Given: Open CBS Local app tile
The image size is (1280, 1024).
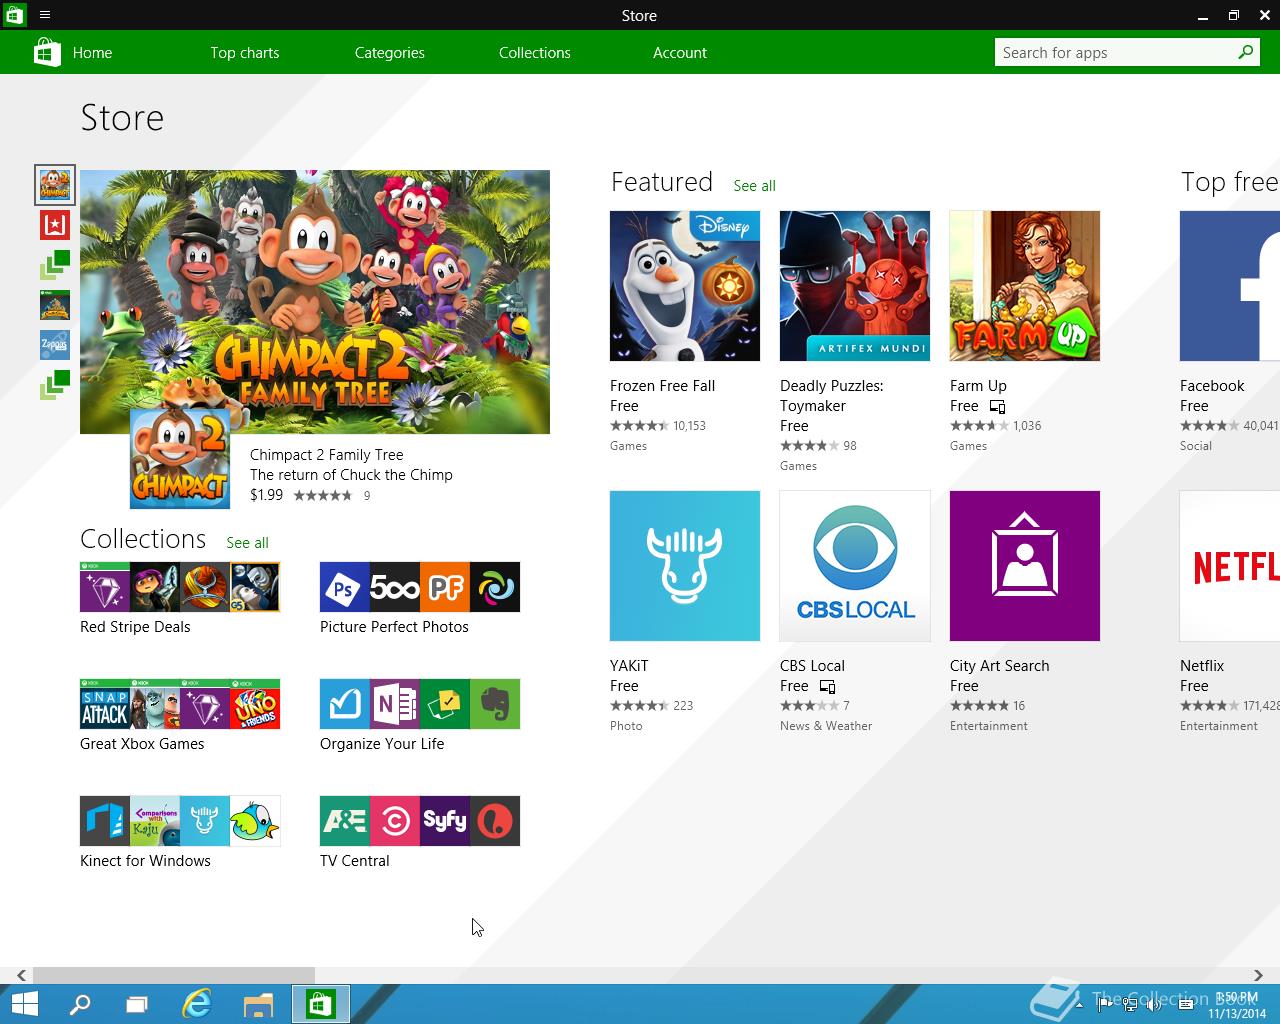Looking at the screenshot, I should point(855,566).
